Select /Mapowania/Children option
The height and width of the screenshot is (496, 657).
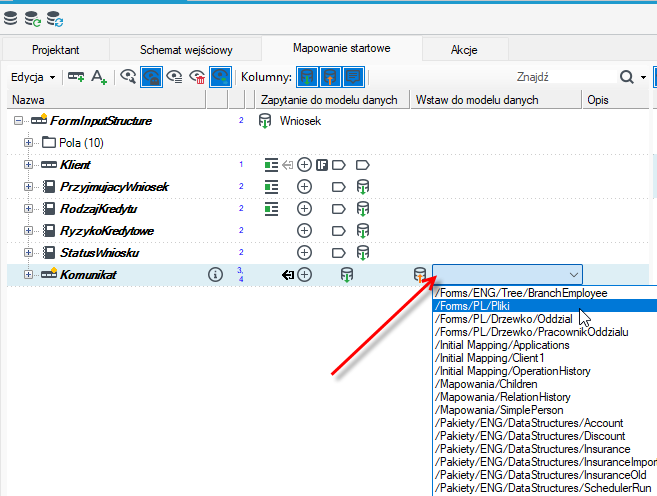click(x=486, y=384)
